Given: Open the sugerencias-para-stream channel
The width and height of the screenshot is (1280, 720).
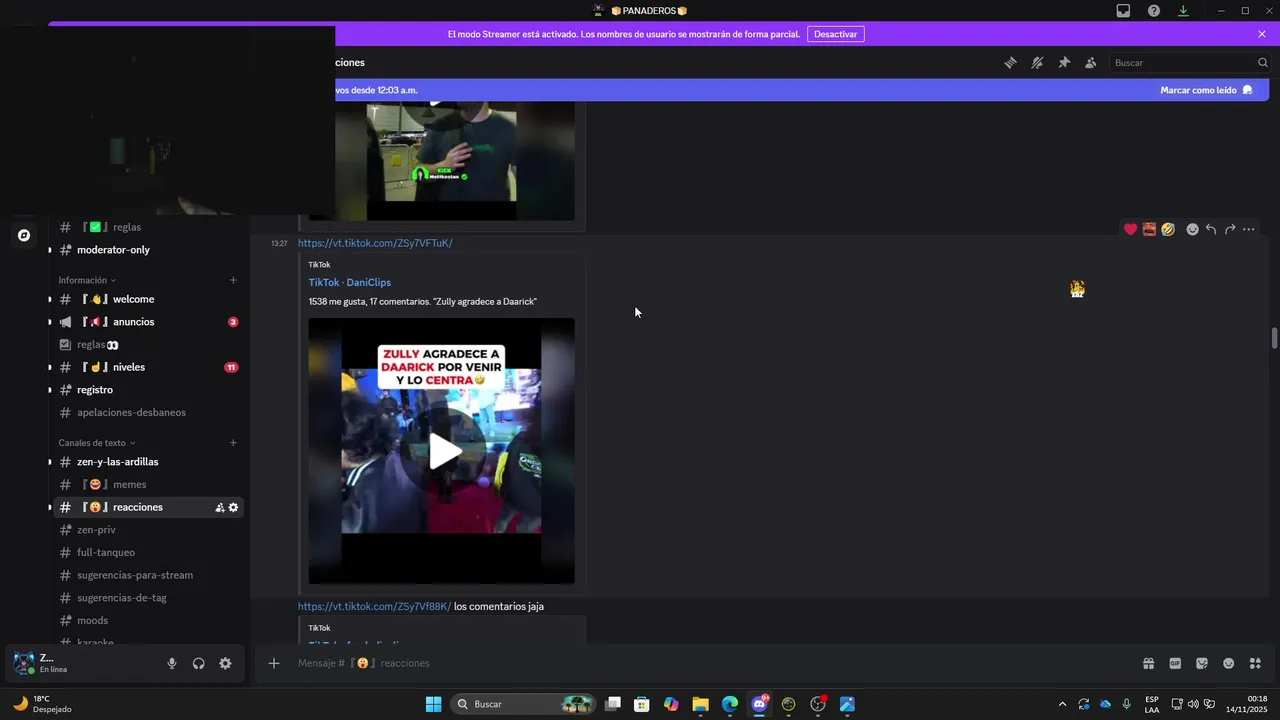Looking at the screenshot, I should (148, 575).
